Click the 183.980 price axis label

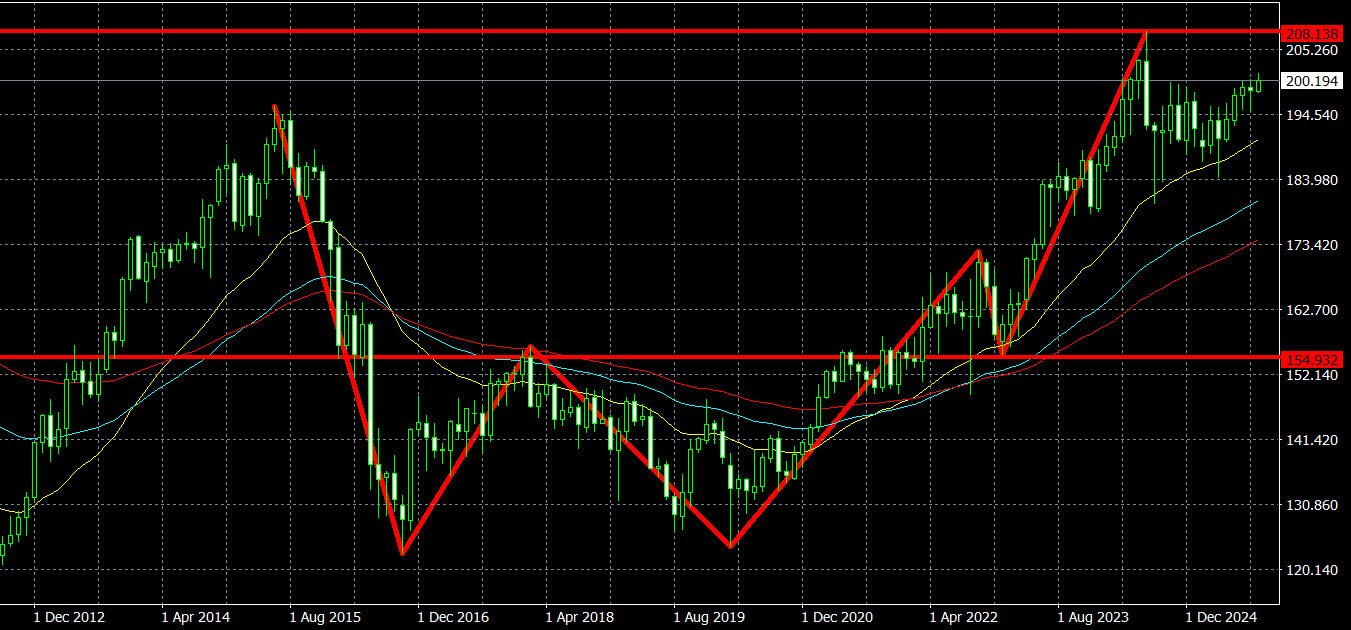coord(1310,180)
